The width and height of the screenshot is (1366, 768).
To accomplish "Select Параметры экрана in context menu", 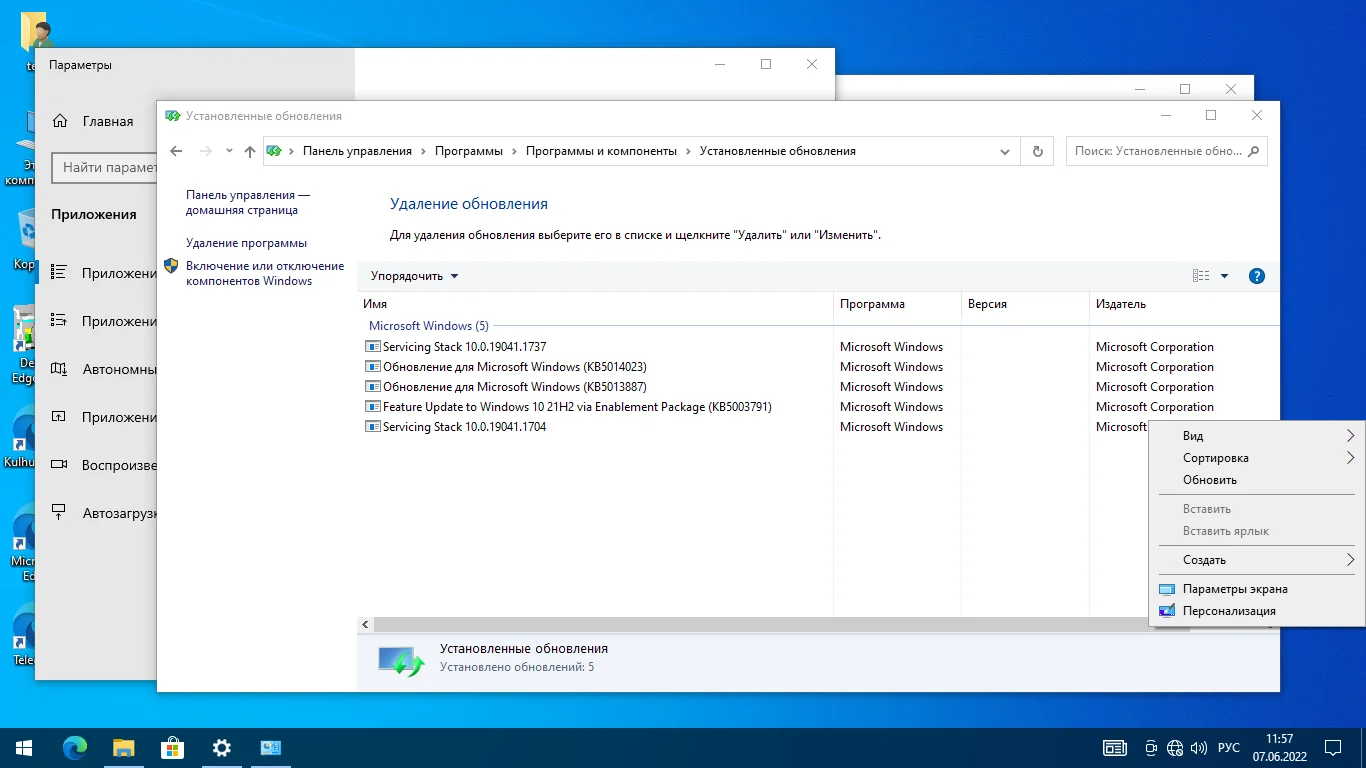I will (1235, 589).
